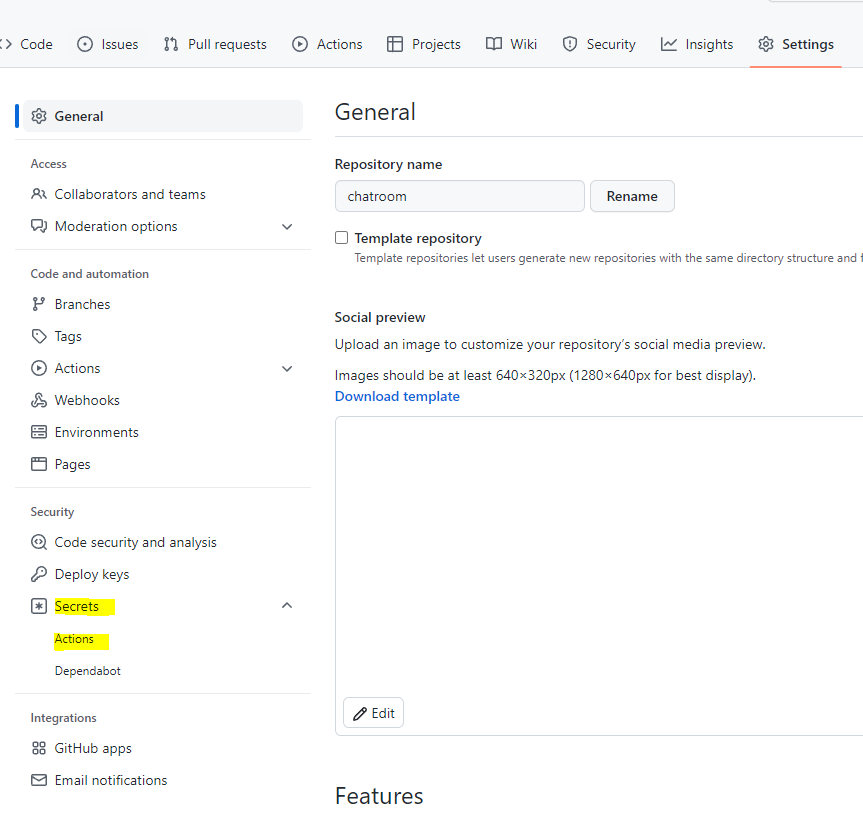Expand Moderation options chevron
Viewport: 863px width, 817px height.
287,226
